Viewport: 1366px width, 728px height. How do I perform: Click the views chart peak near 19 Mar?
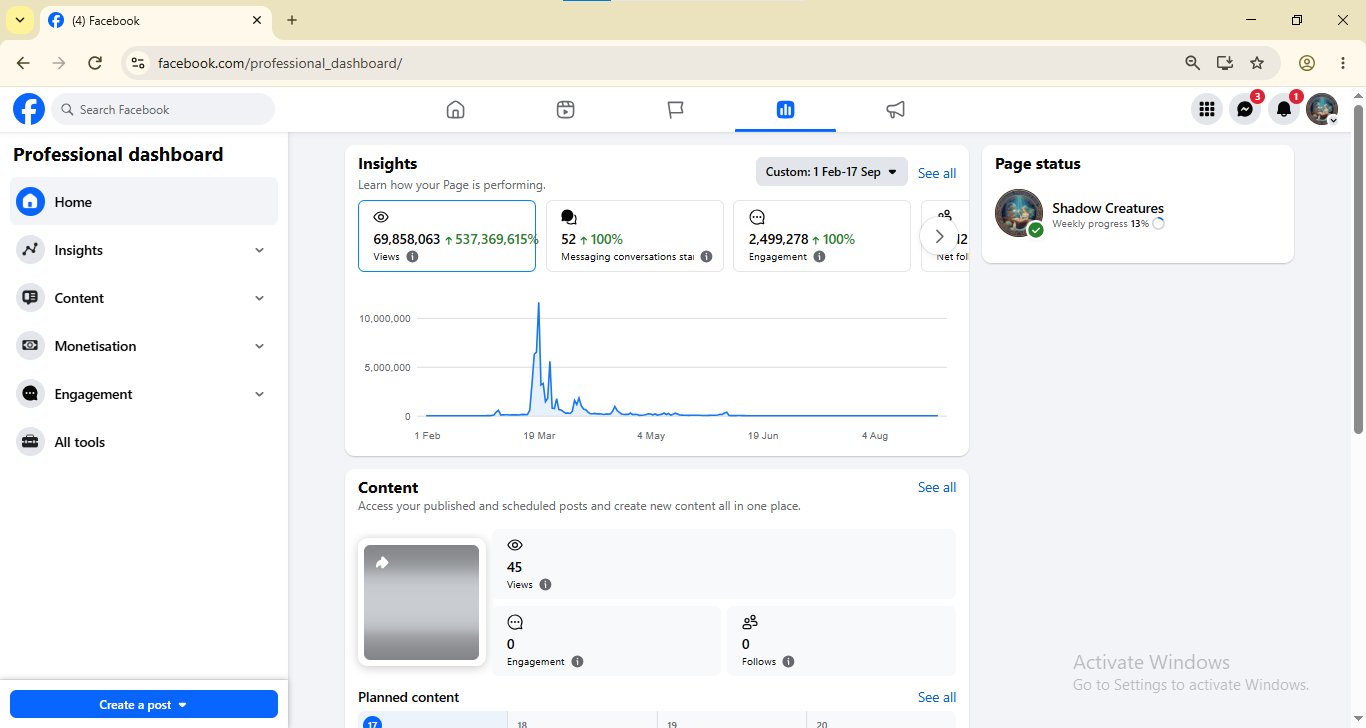(539, 304)
